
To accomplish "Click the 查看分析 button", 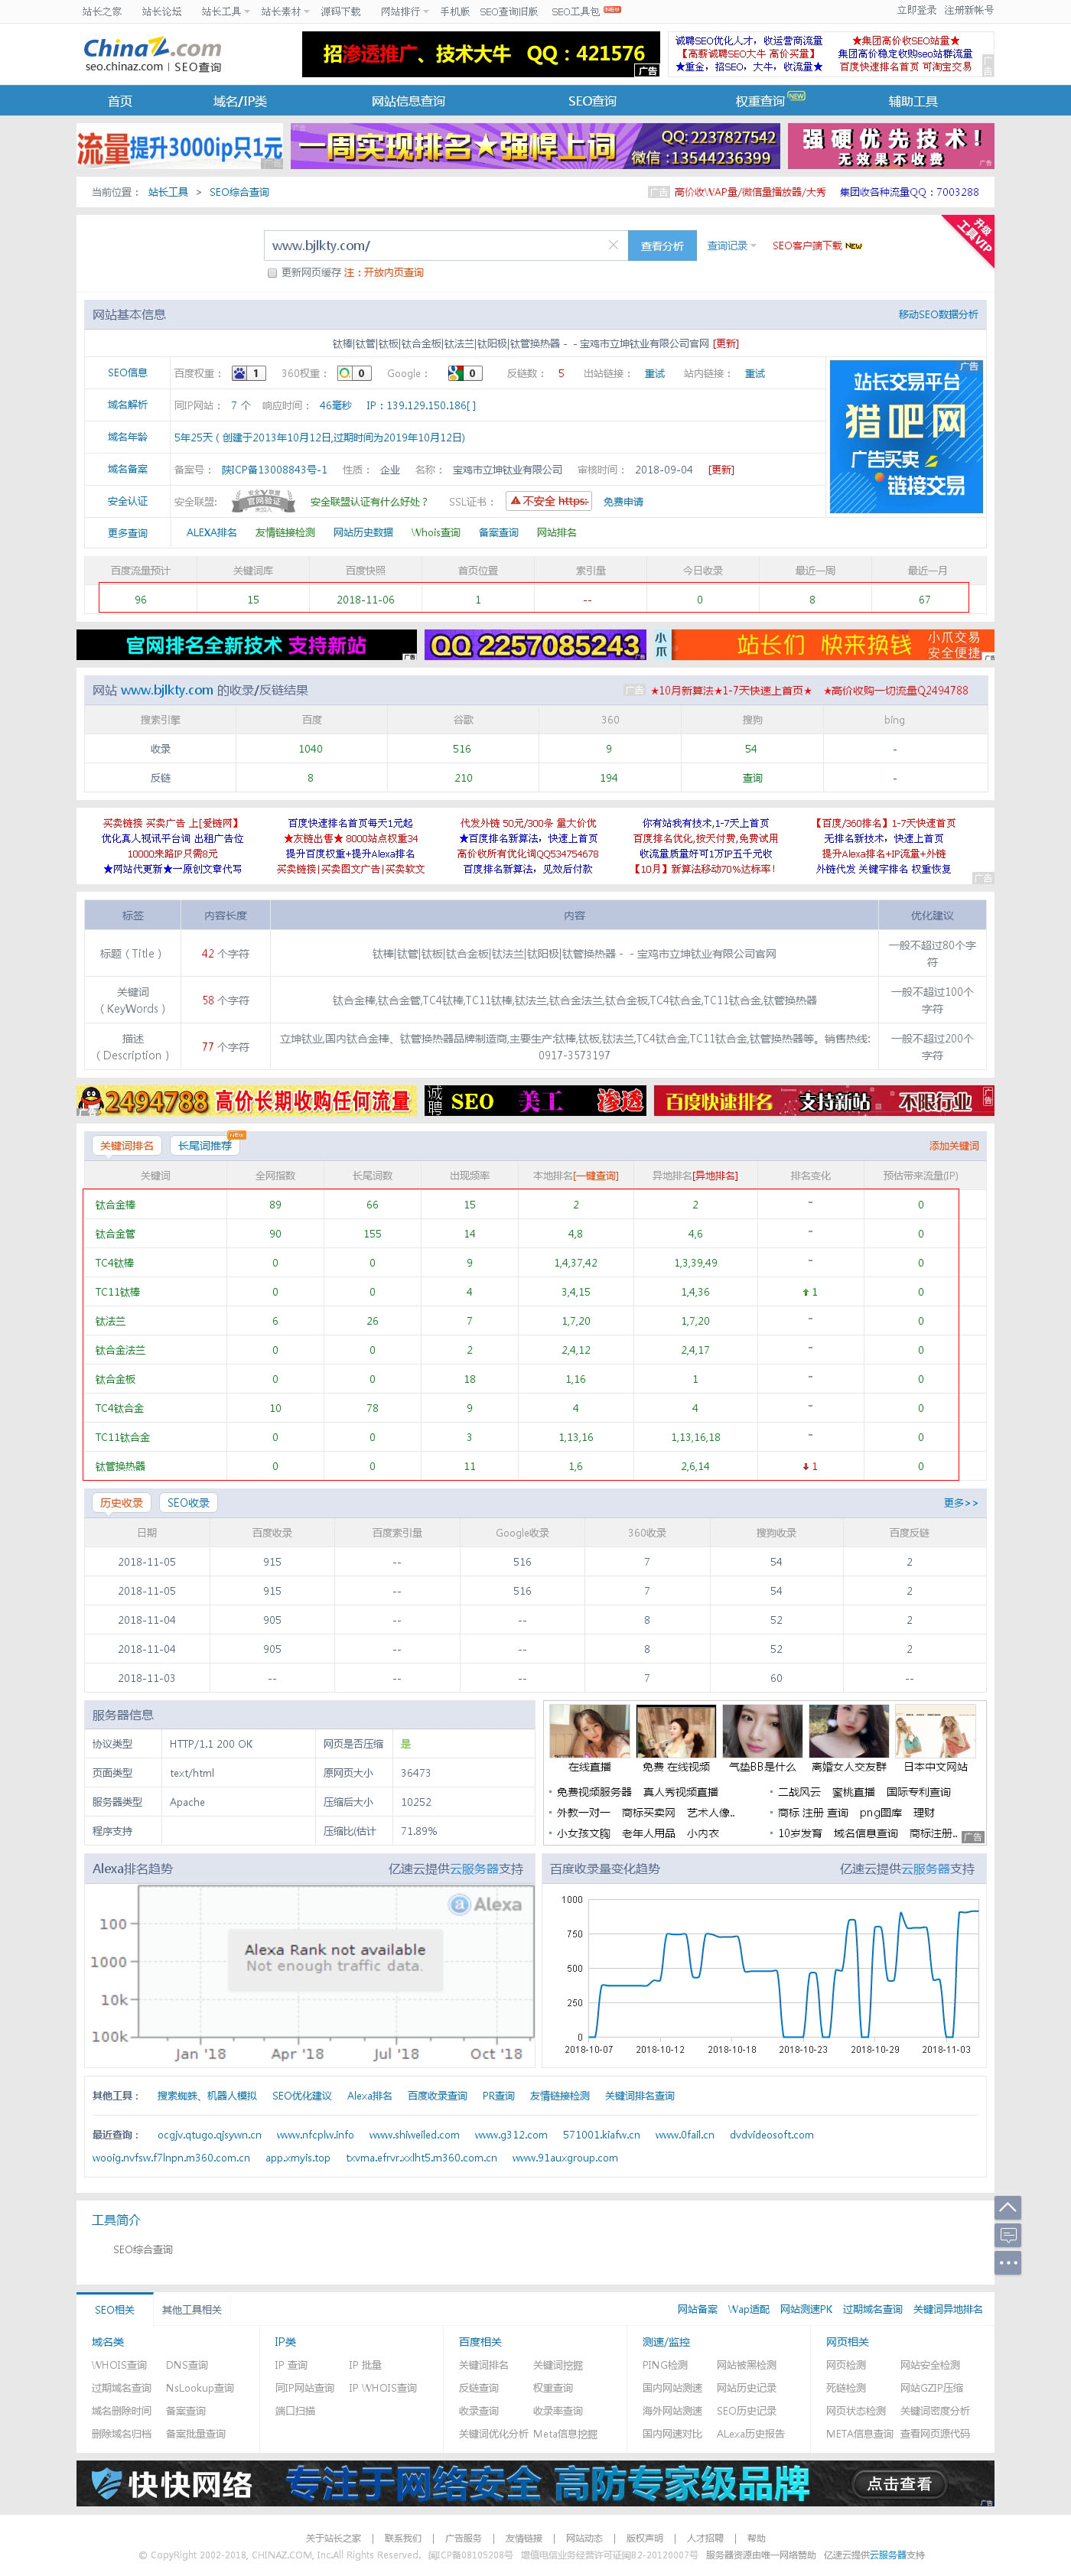I will [x=662, y=245].
